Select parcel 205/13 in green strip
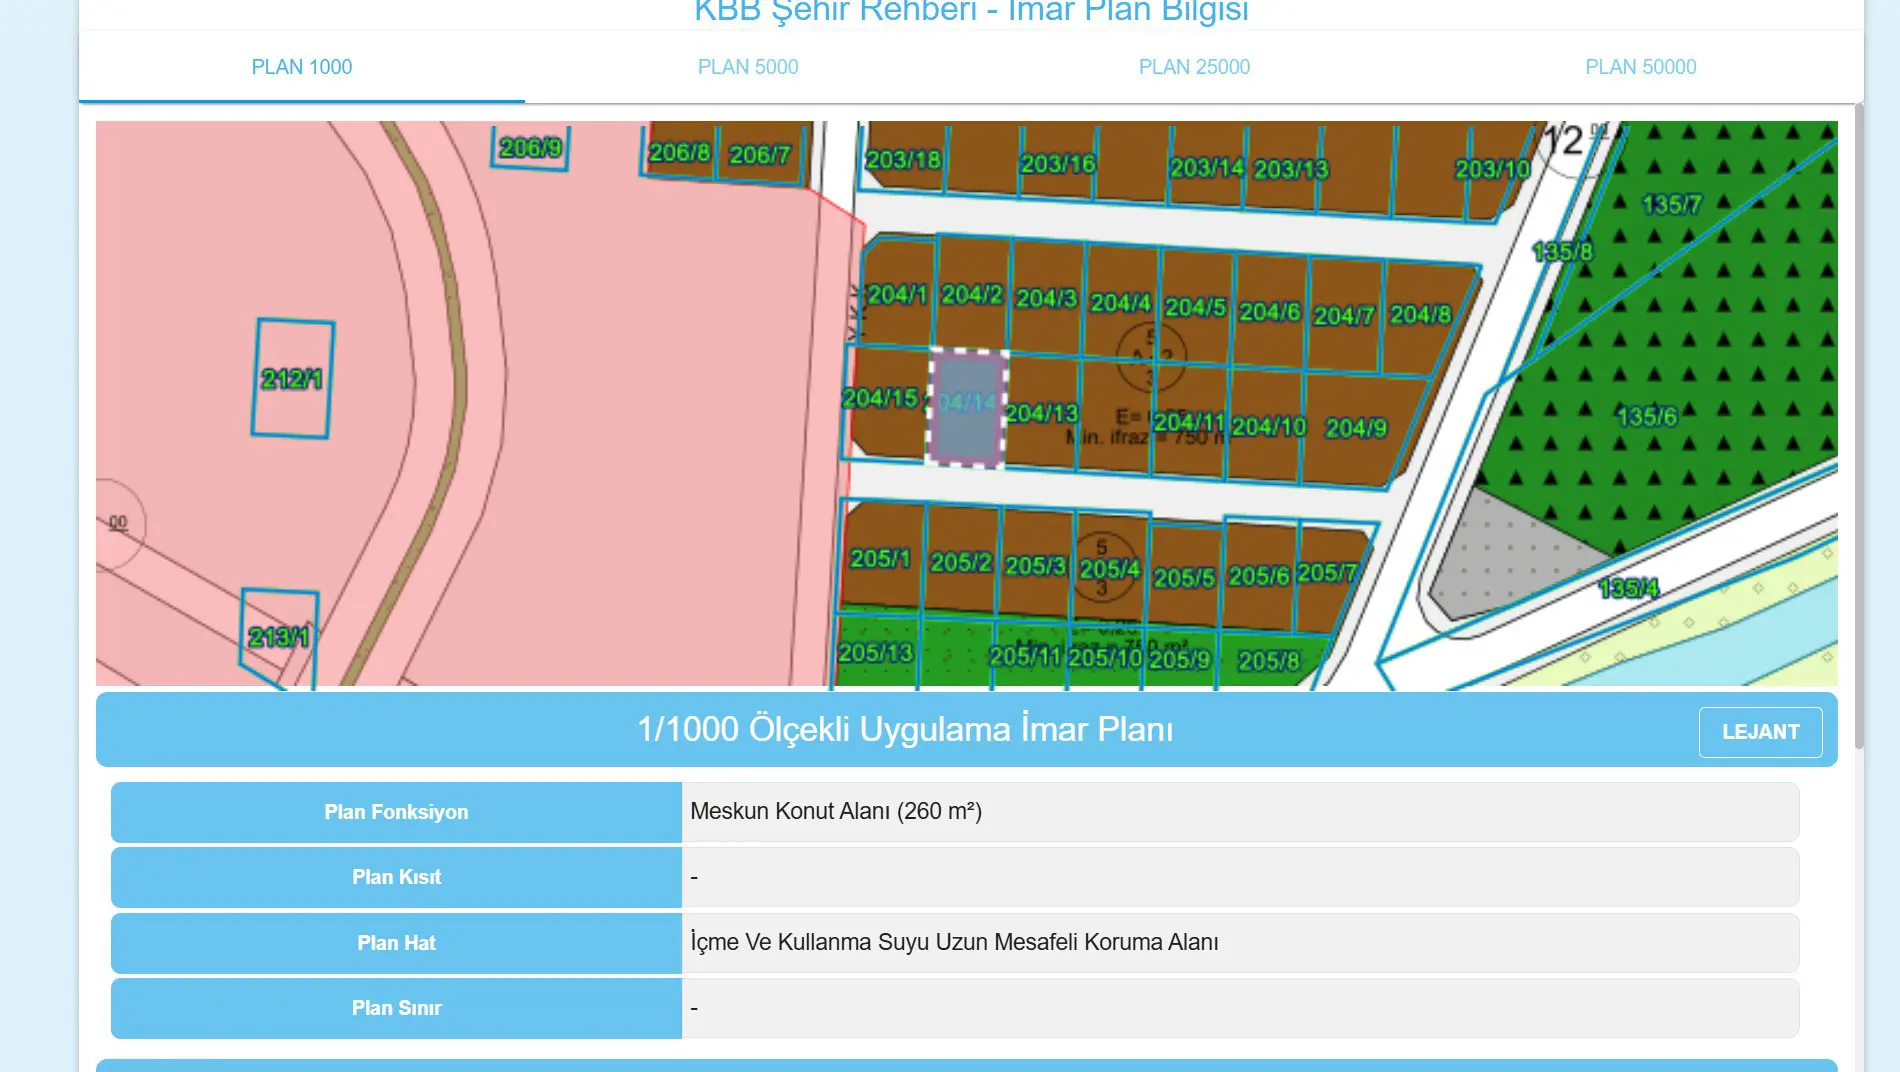Screen dimensions: 1900x1072 [875, 652]
